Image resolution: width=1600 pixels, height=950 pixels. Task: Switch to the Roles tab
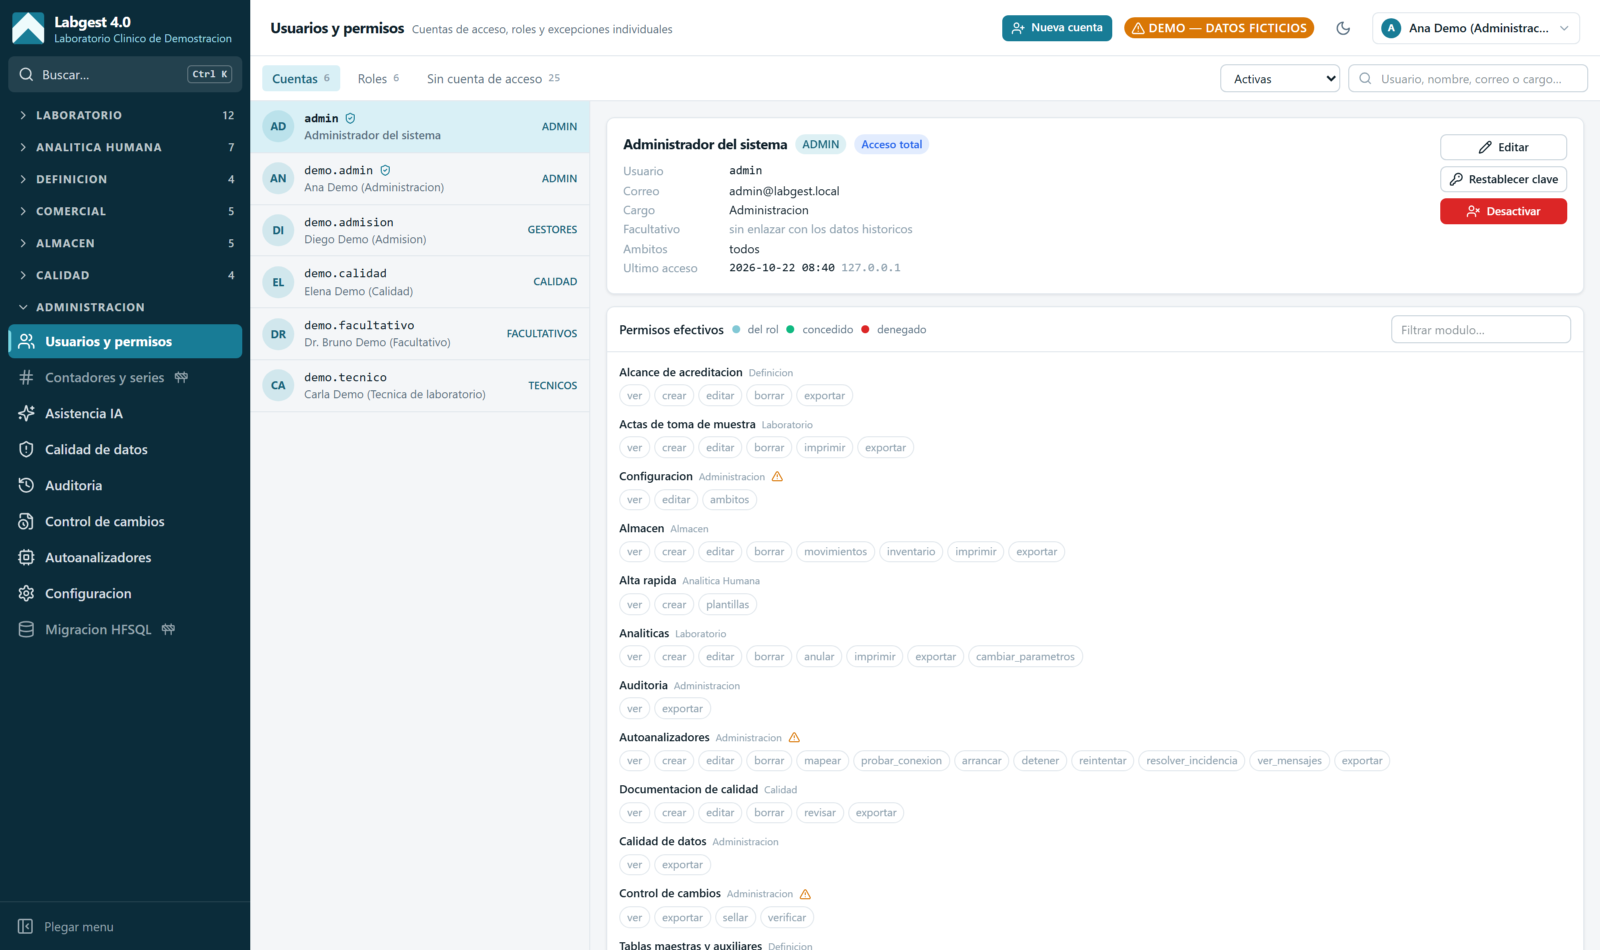pyautogui.click(x=378, y=78)
